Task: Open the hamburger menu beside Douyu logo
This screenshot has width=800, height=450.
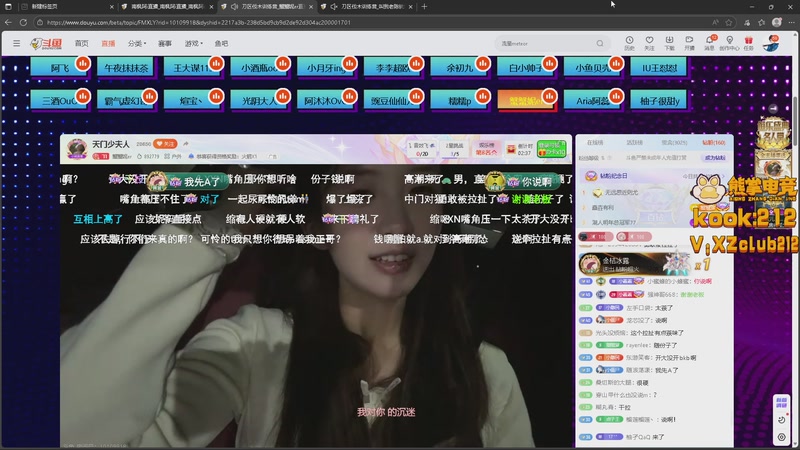Action: click(x=16, y=43)
